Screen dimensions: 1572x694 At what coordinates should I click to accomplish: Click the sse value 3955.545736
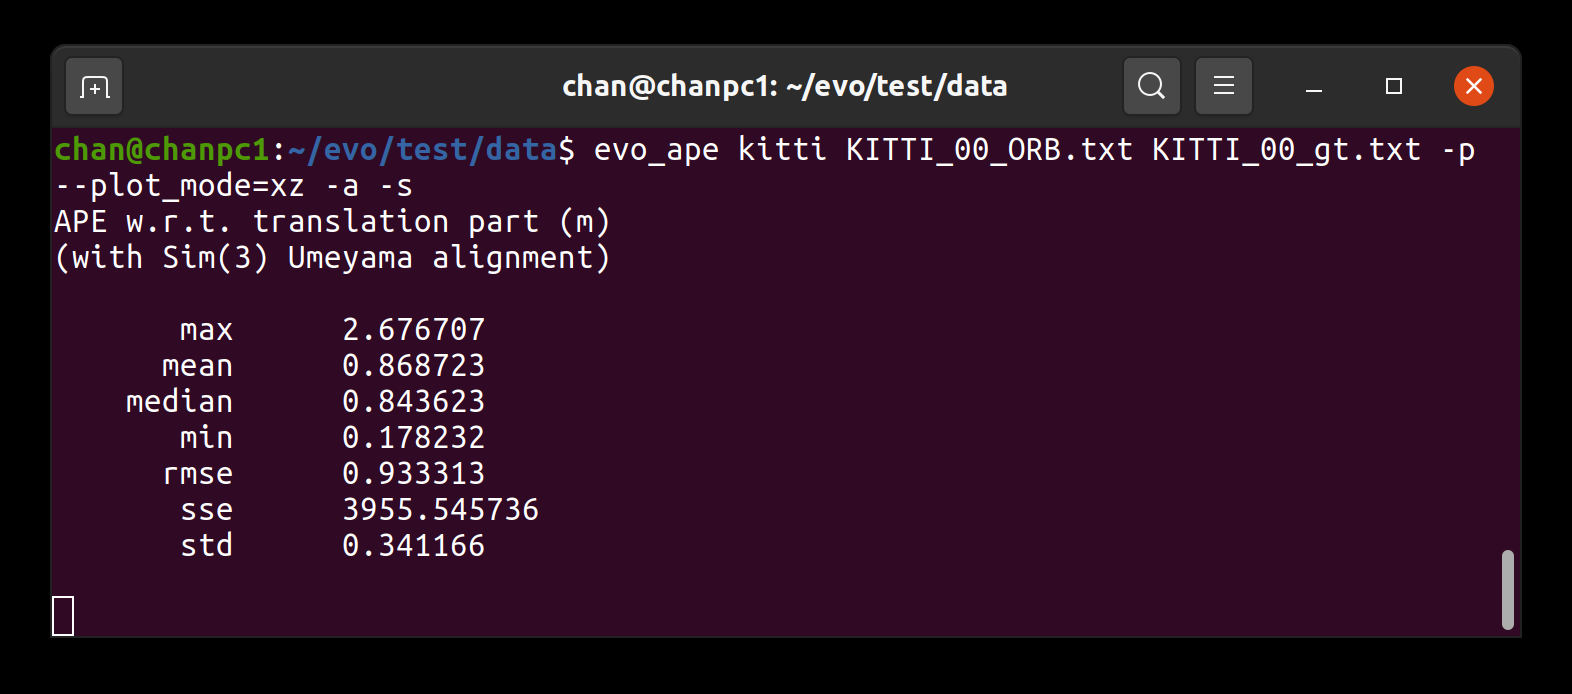pos(440,510)
